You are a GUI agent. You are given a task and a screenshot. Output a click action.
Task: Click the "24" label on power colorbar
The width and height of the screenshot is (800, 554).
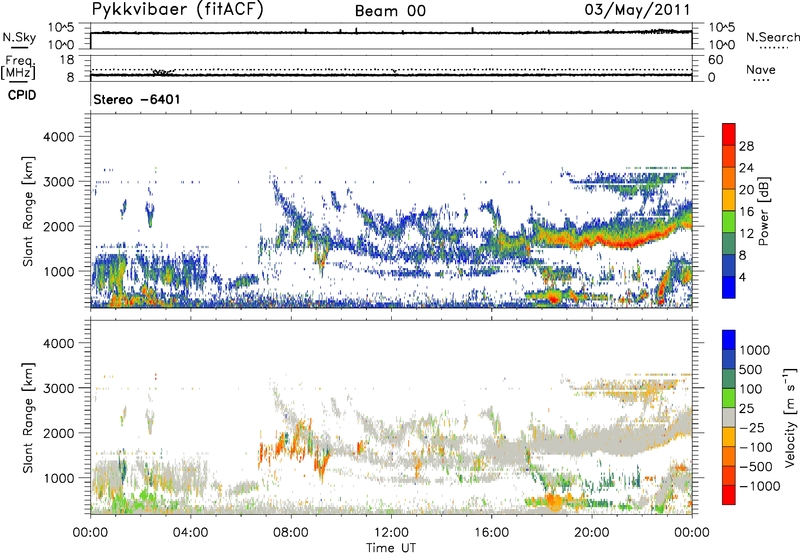pos(746,168)
